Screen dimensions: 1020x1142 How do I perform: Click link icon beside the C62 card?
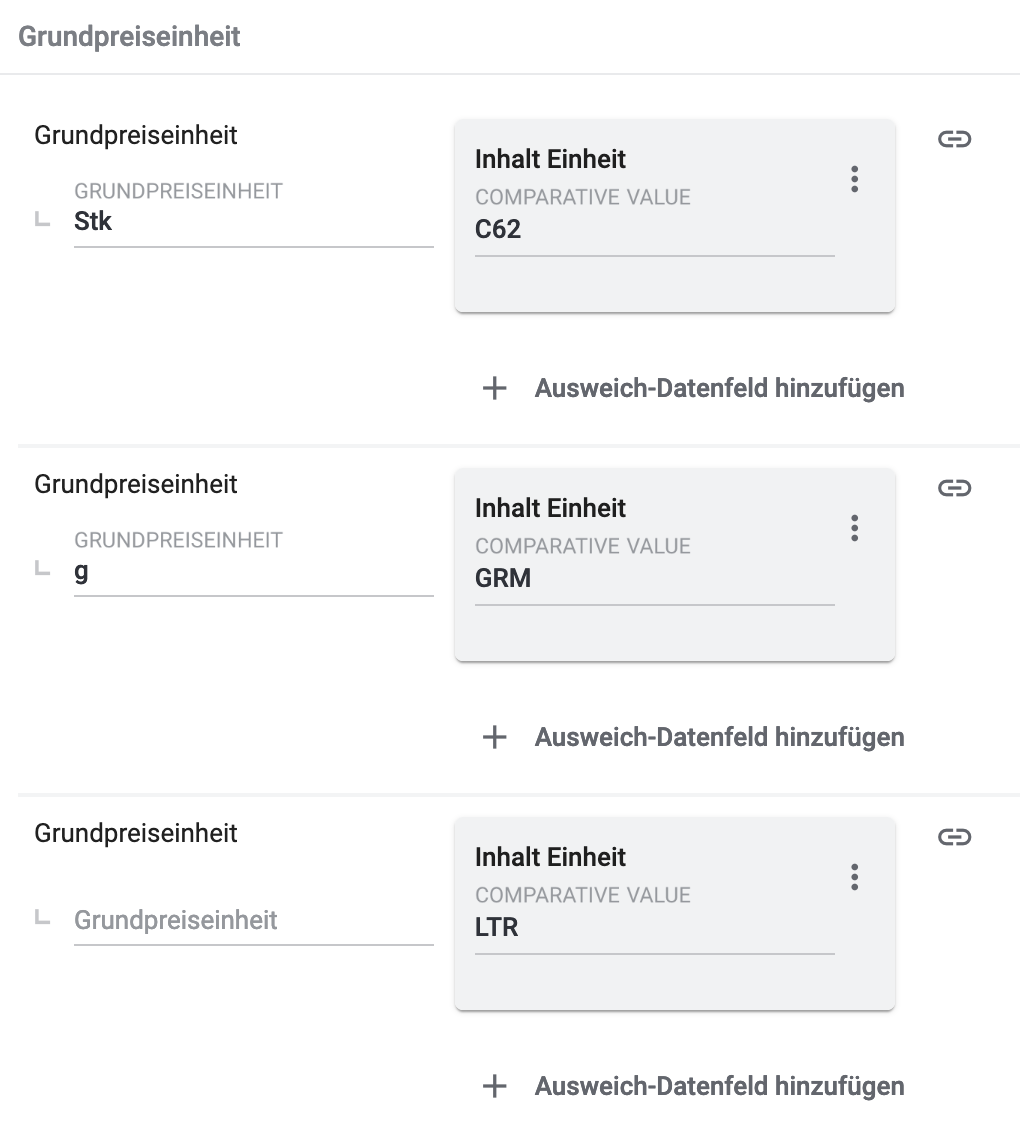[x=954, y=139]
